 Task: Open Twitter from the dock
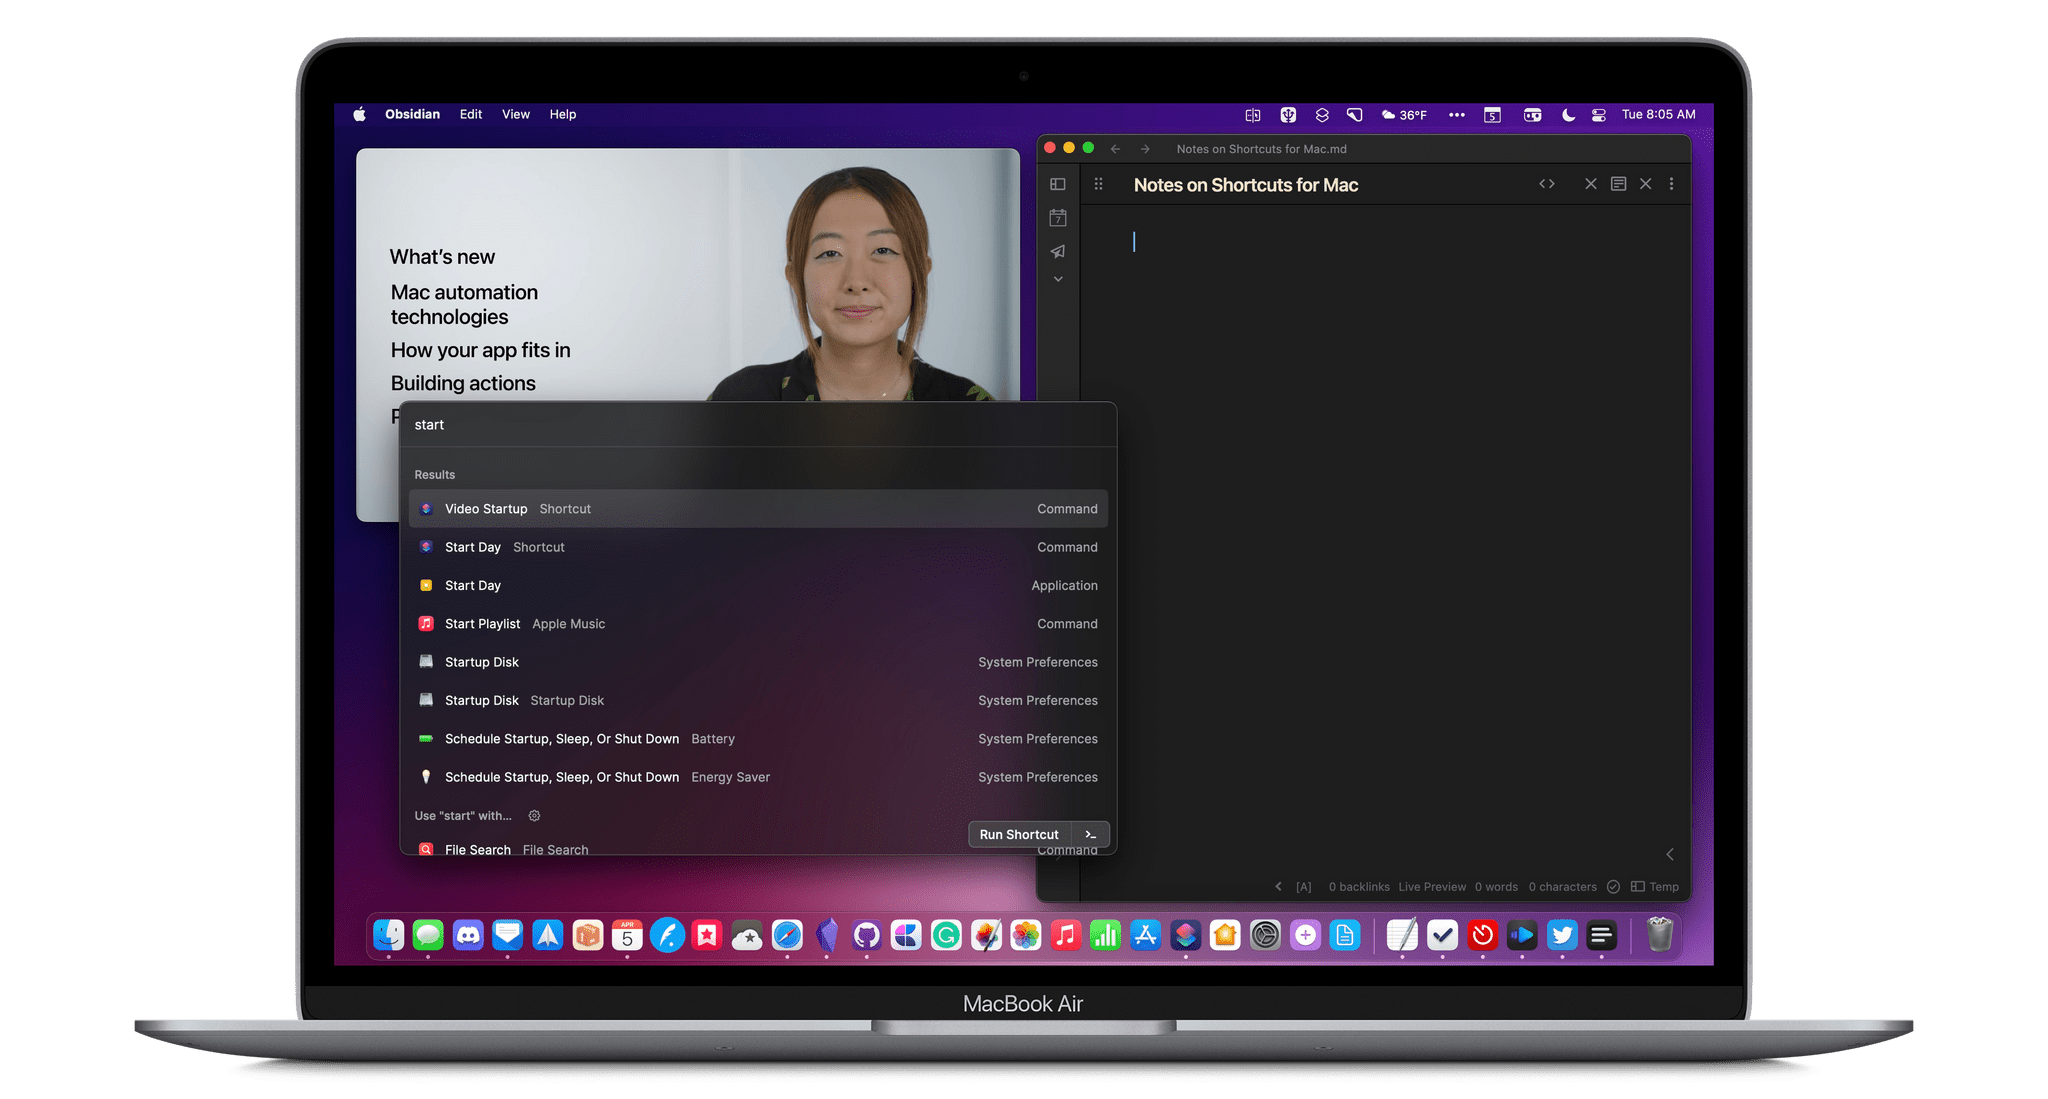coord(1562,936)
